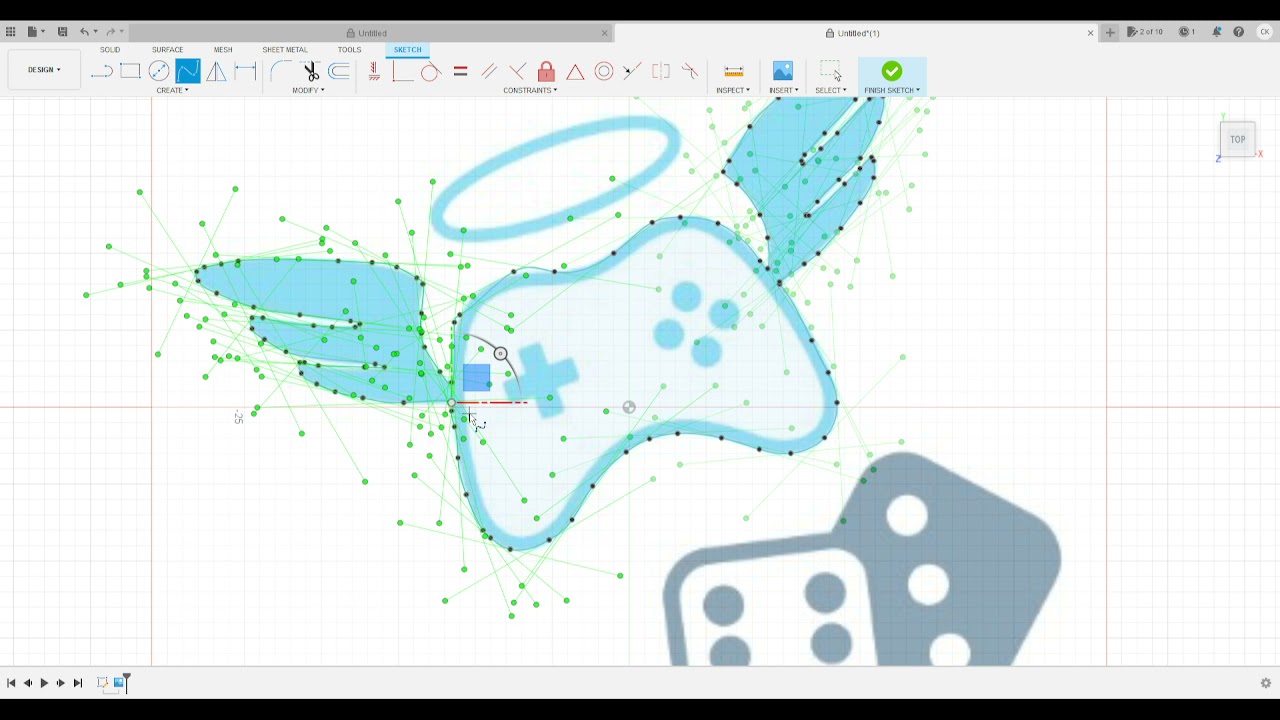Open notifications bell
1280x720 pixels.
[1217, 32]
